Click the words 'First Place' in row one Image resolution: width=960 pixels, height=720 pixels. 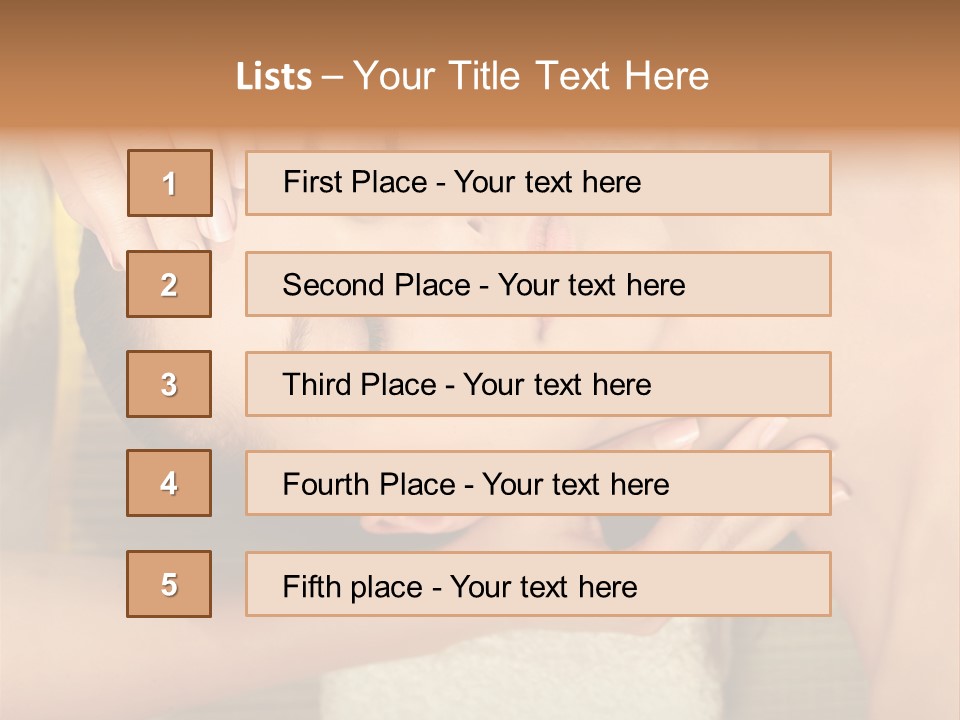[355, 182]
